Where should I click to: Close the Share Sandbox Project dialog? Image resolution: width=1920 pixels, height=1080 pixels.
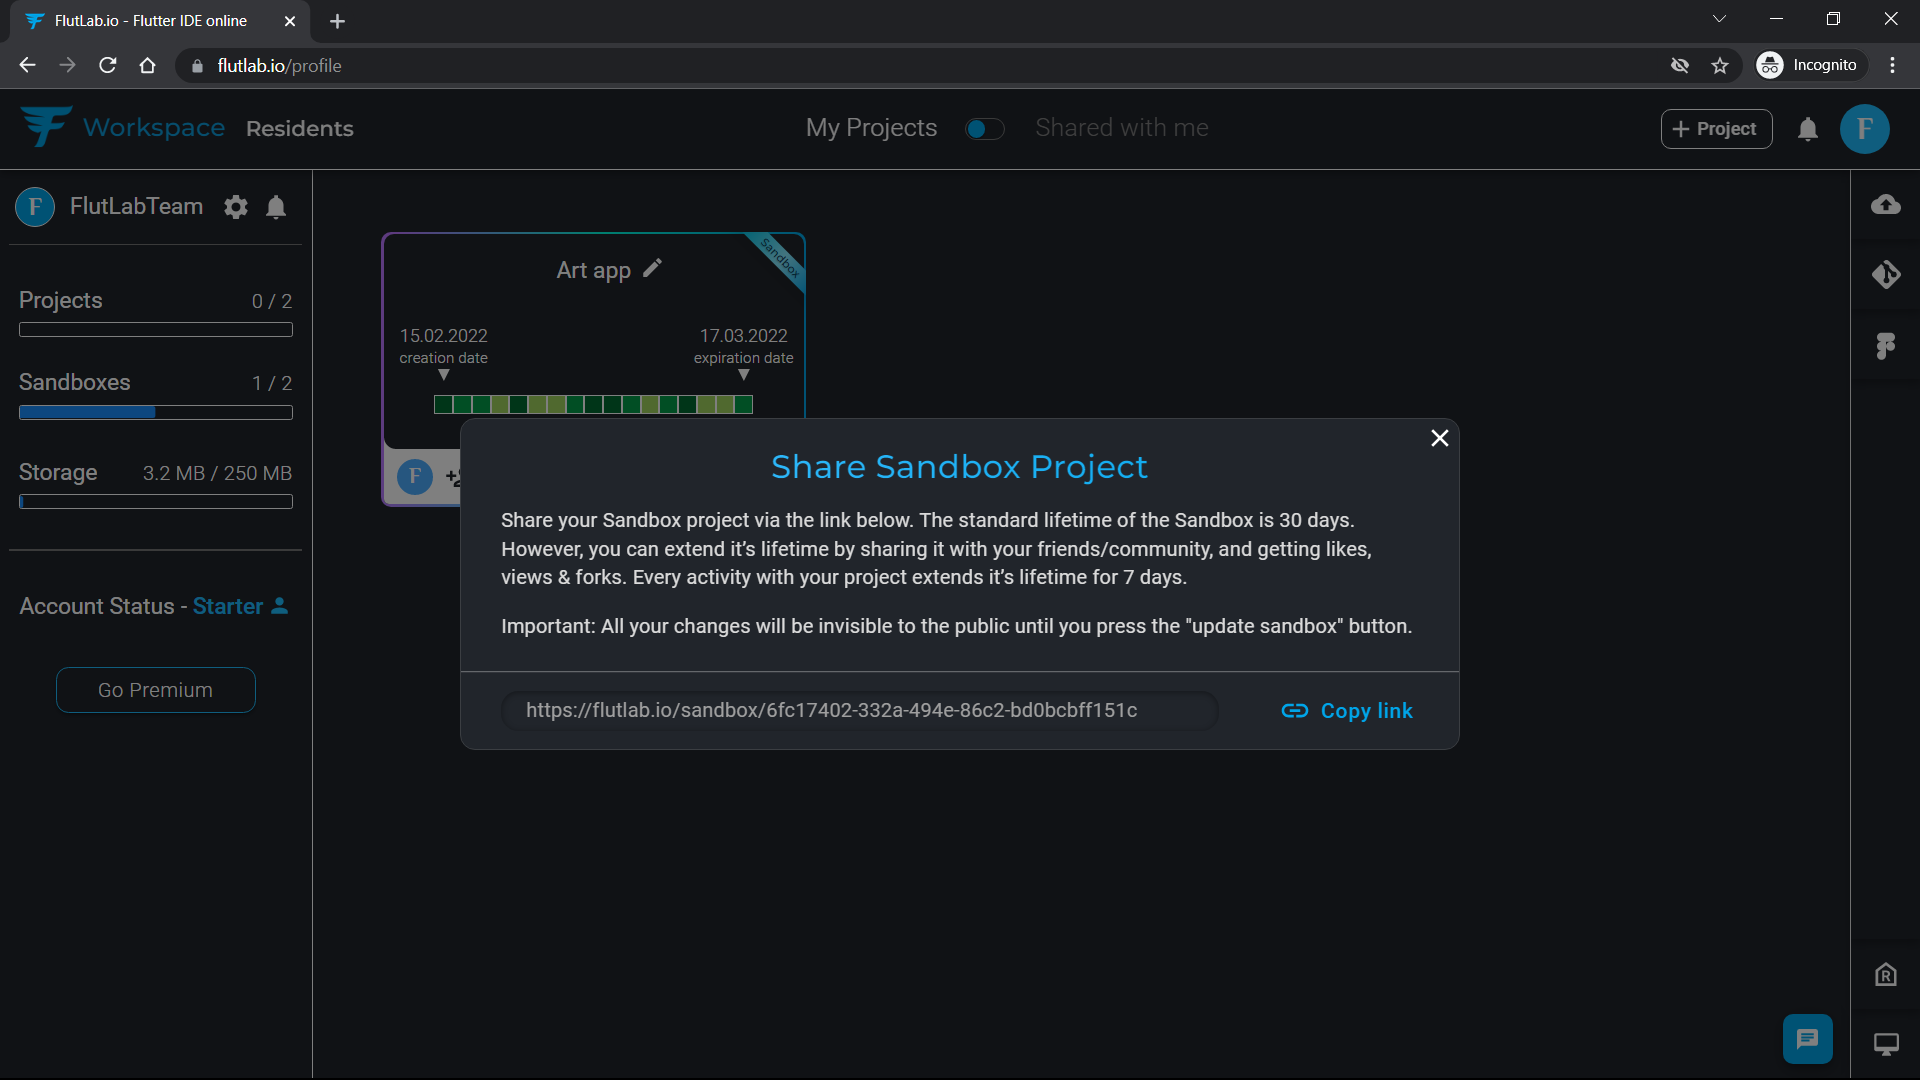1440,438
